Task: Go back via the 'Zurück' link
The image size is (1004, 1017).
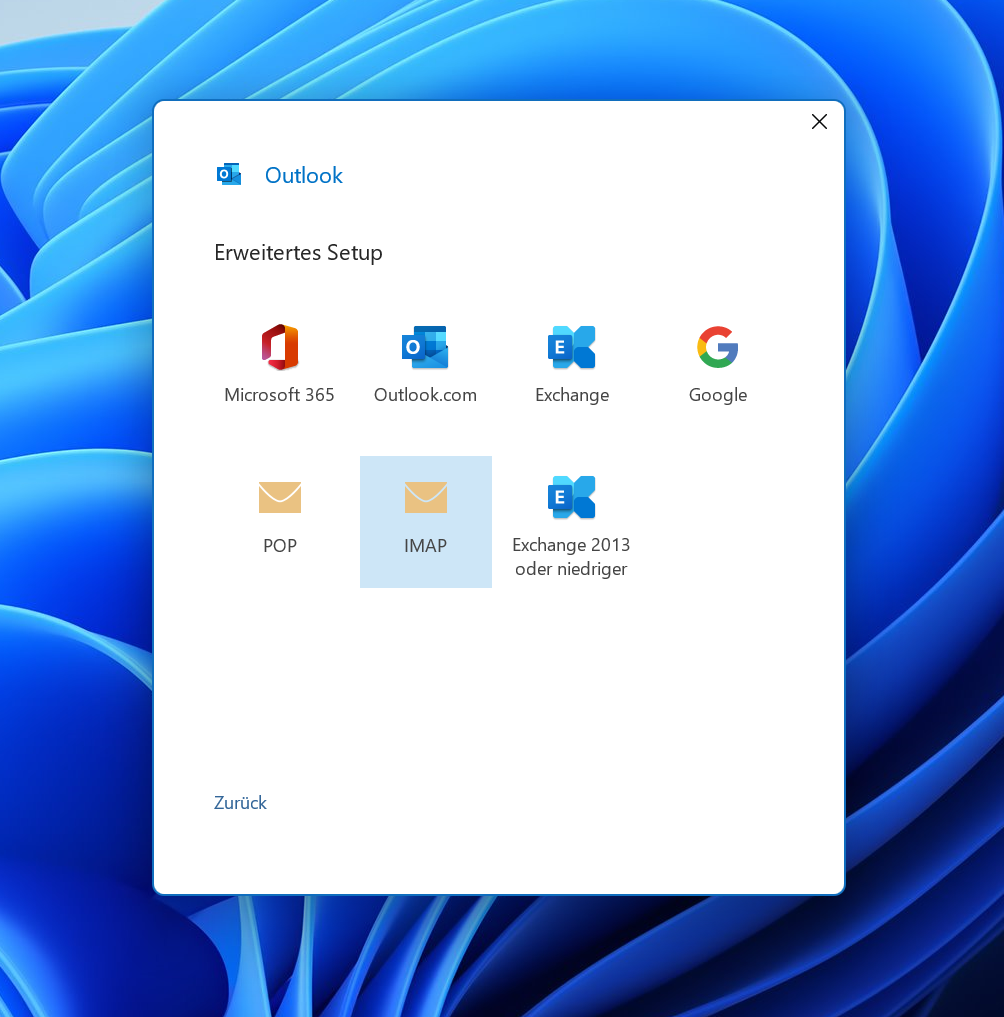Action: coord(240,803)
